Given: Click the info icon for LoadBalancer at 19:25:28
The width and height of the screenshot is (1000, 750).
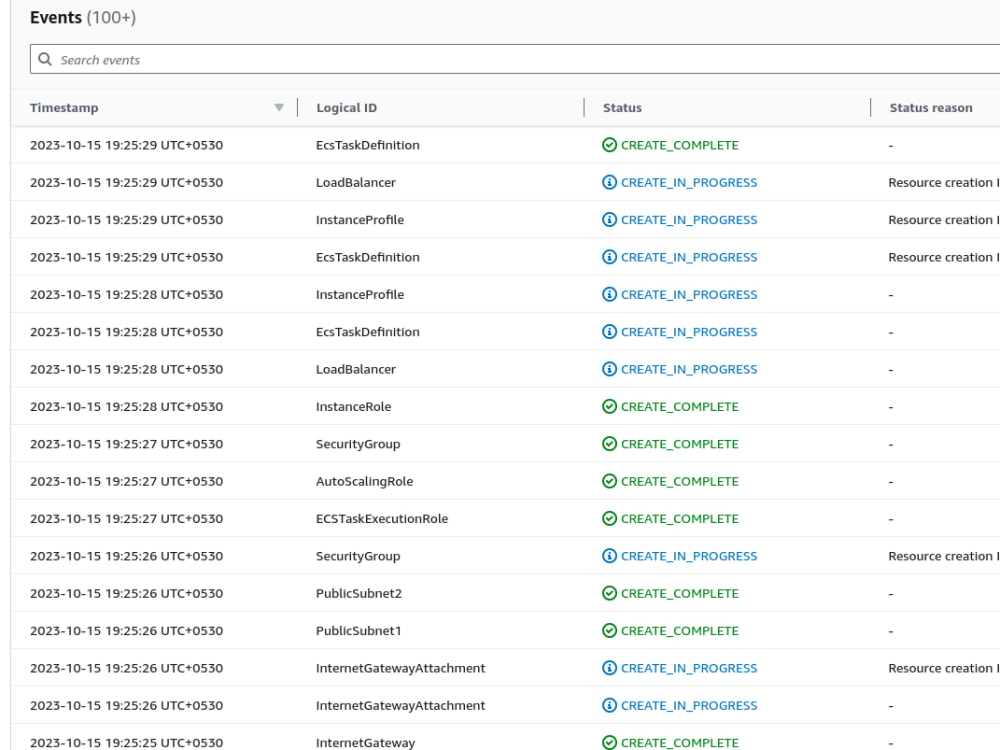Looking at the screenshot, I should (609, 369).
